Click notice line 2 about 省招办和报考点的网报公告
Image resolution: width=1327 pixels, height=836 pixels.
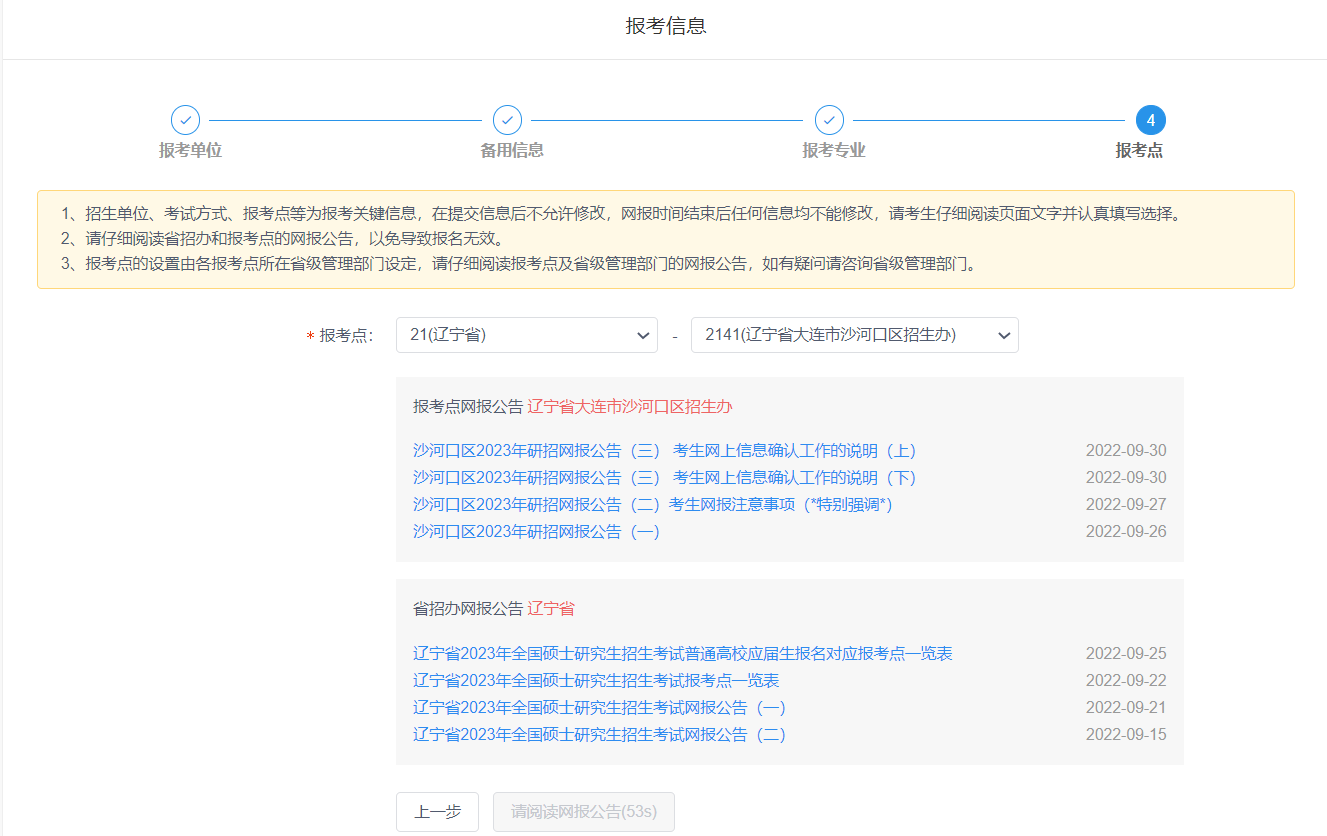point(282,239)
